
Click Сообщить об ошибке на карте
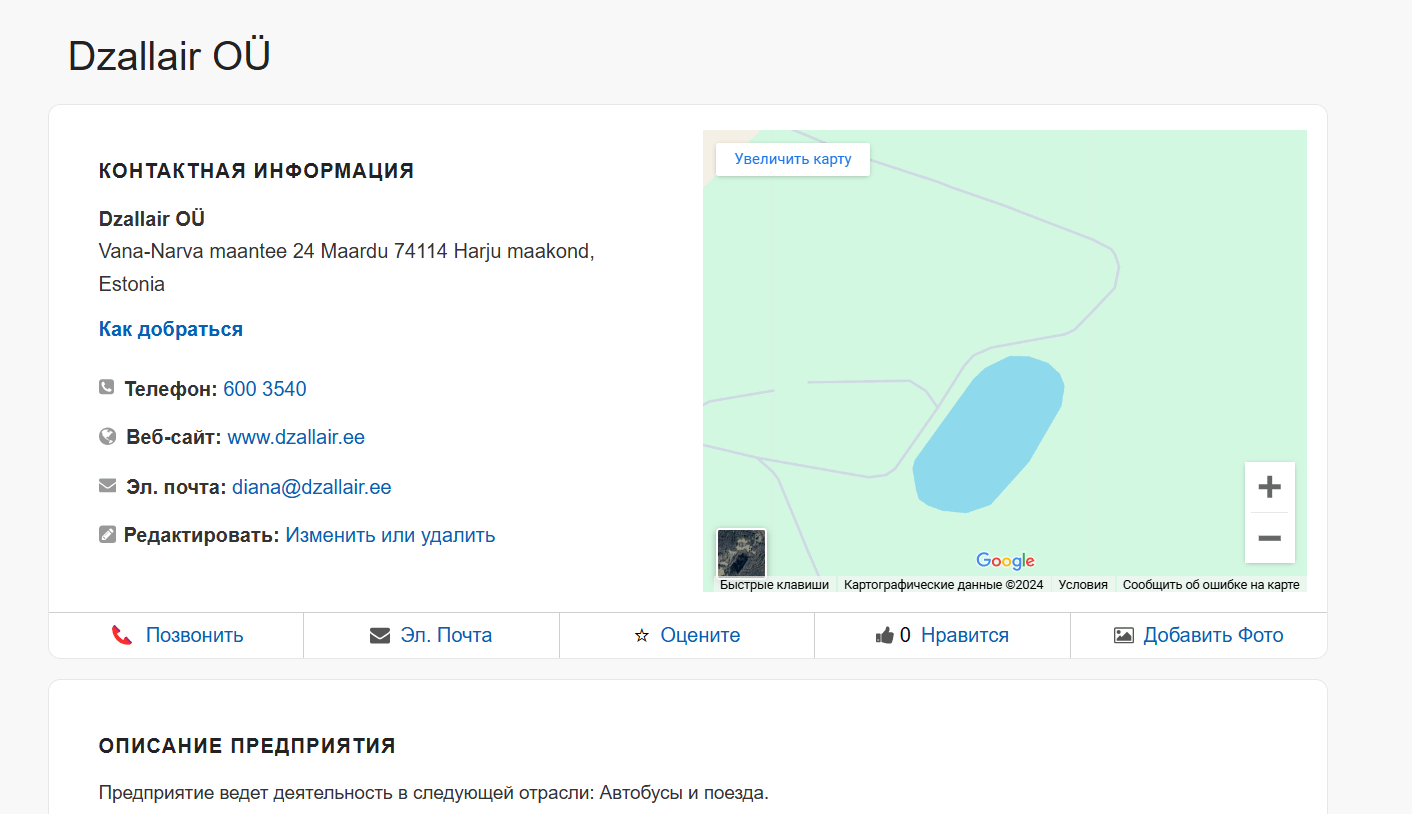pos(1211,585)
